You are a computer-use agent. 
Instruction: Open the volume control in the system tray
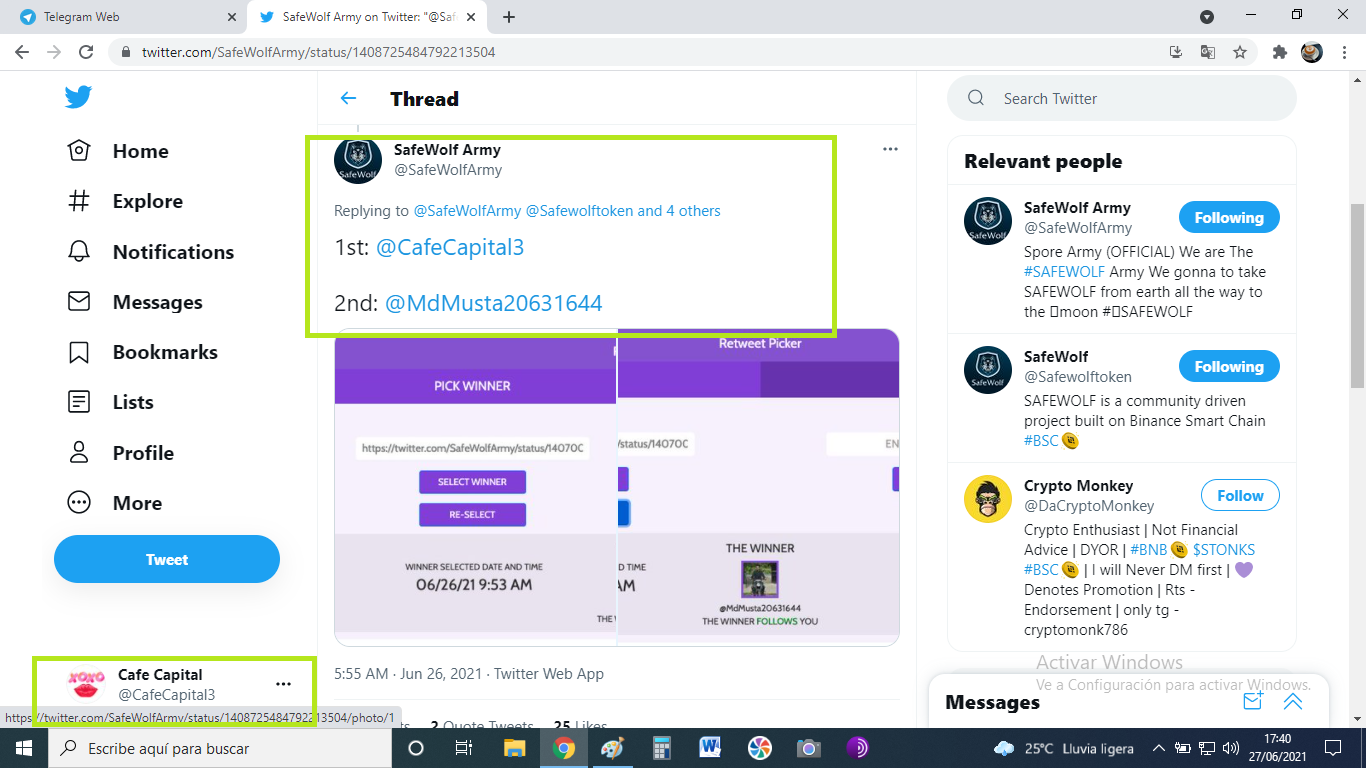click(1231, 748)
